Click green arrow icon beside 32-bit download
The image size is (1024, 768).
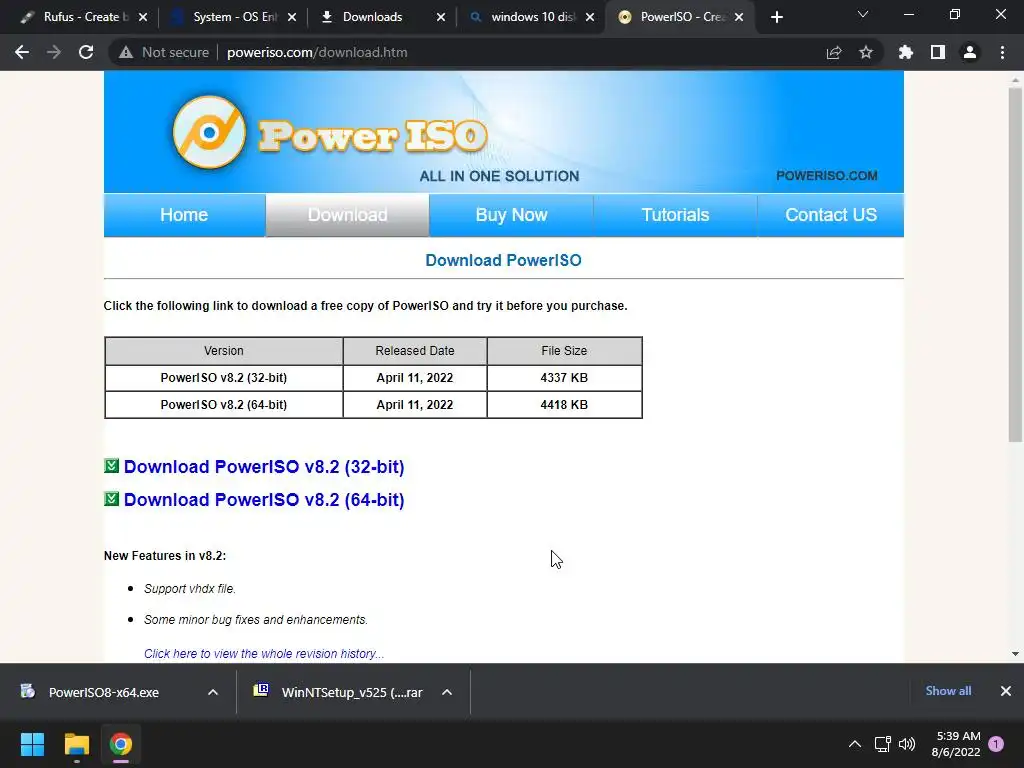pyautogui.click(x=112, y=466)
